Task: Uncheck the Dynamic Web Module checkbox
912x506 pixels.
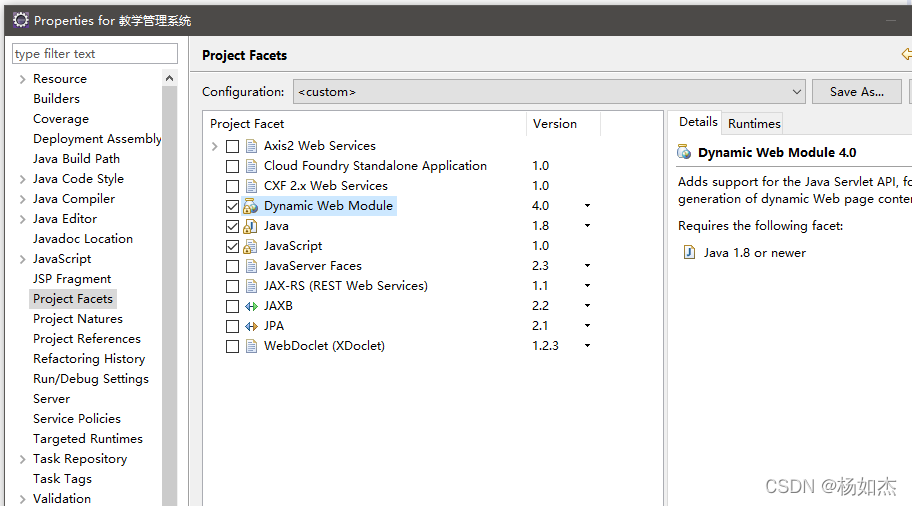Action: pyautogui.click(x=233, y=206)
